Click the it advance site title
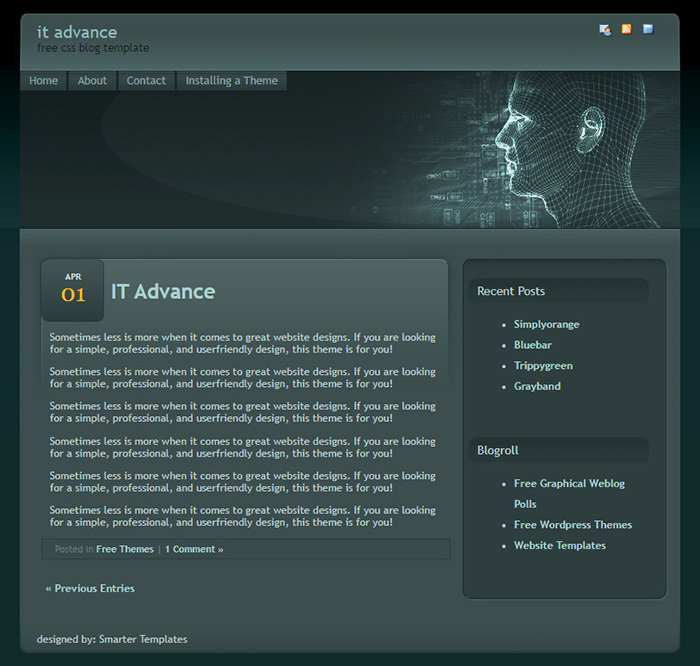 [x=77, y=32]
